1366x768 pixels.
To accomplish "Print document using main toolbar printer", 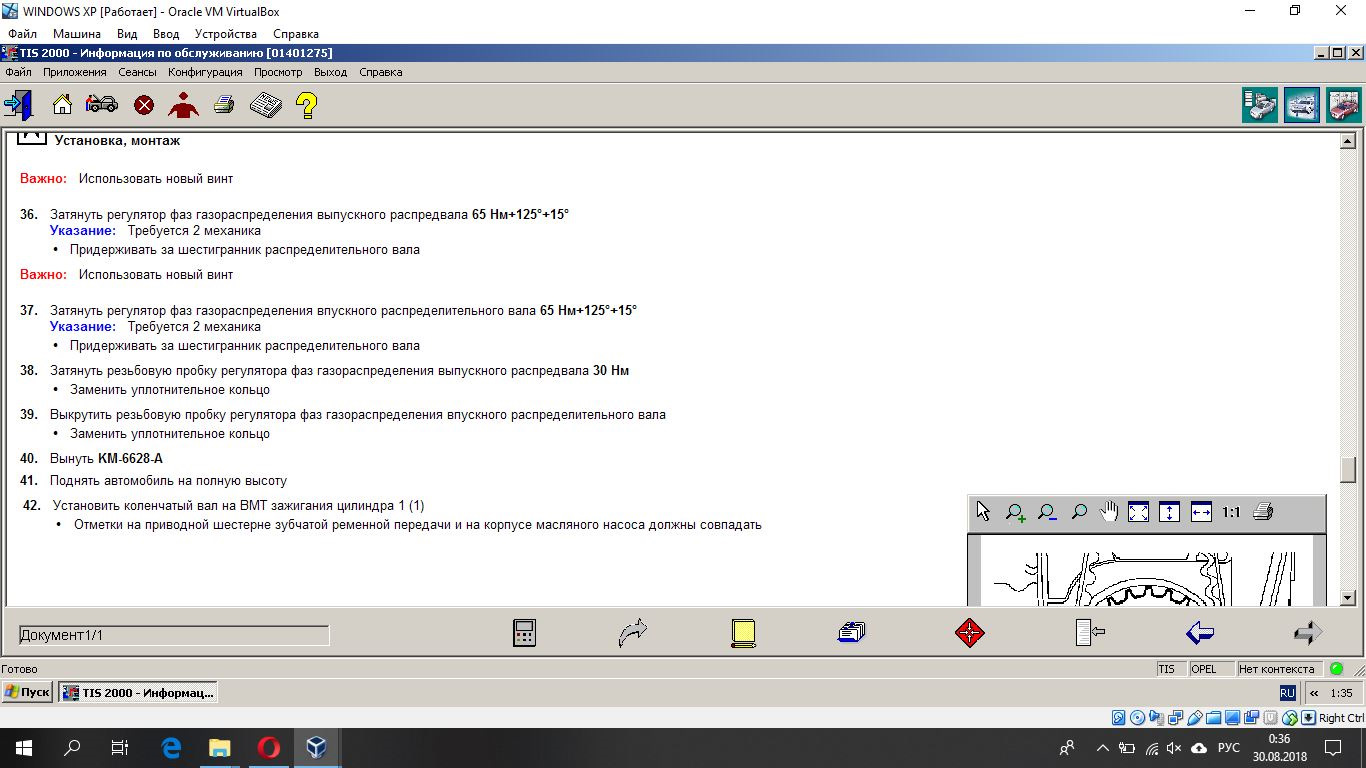I will (224, 104).
